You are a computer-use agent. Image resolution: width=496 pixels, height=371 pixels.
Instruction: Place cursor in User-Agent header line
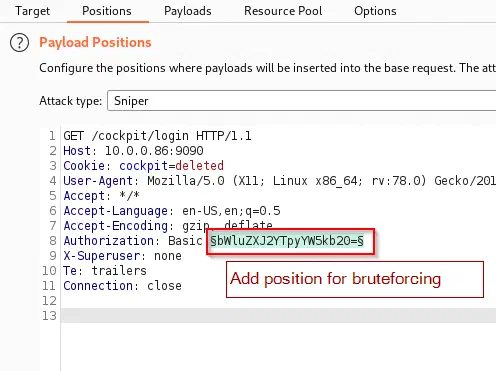[279, 181]
